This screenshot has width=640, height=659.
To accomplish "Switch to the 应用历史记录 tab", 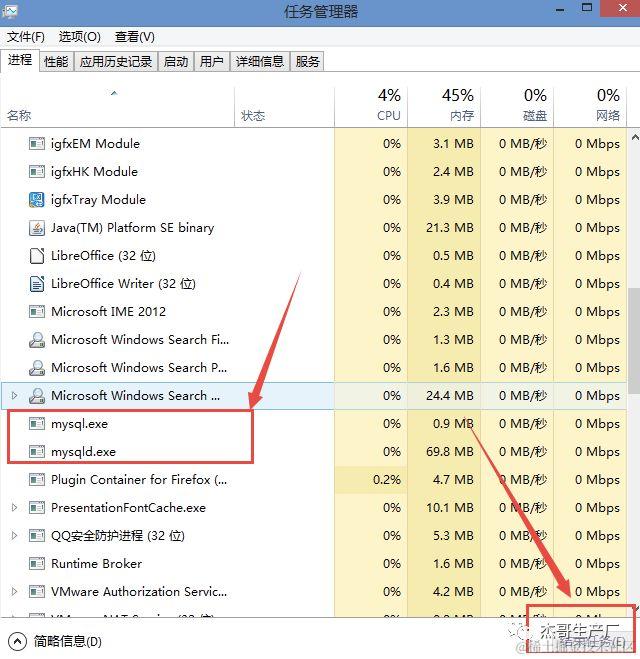I will (116, 62).
